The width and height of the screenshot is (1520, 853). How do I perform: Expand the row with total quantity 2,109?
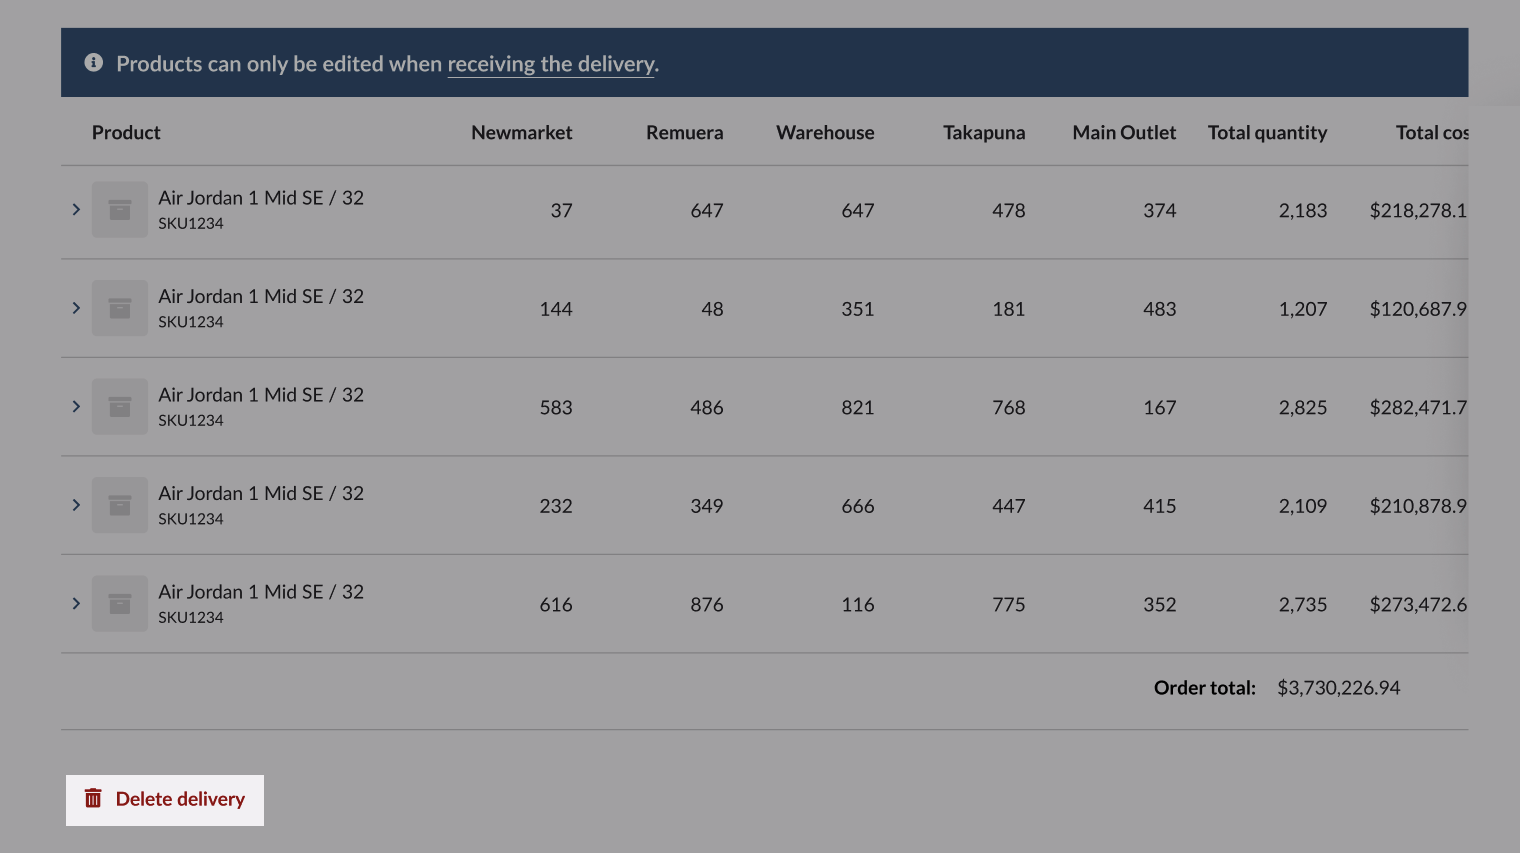(x=76, y=505)
